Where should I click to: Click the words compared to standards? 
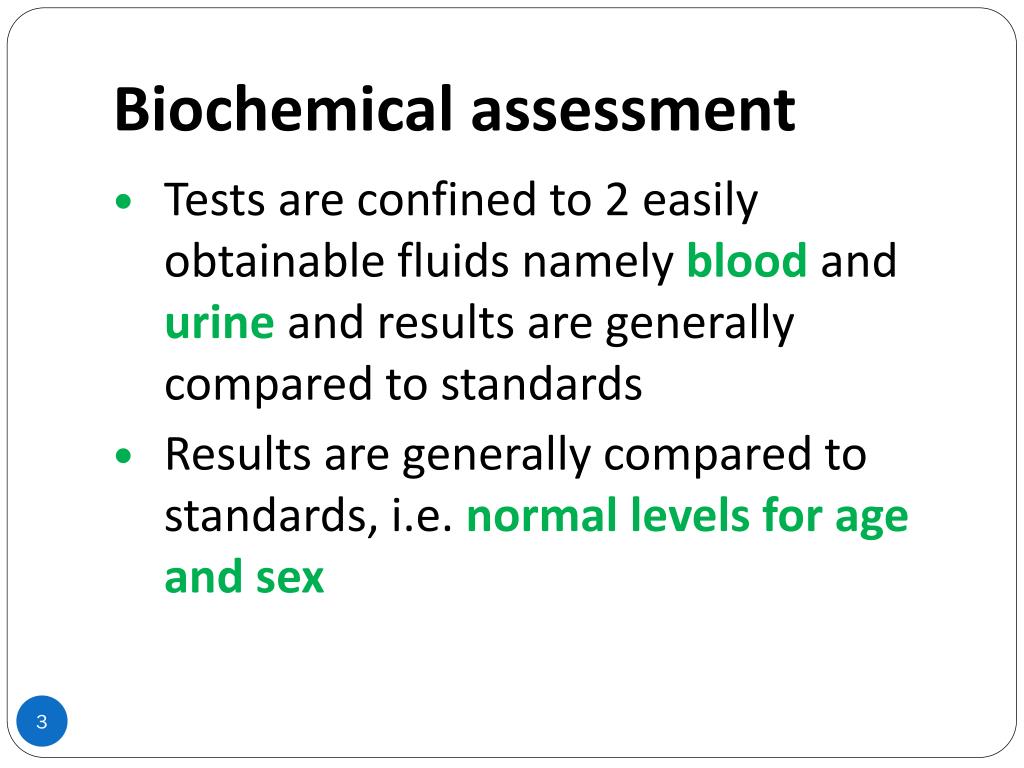click(404, 385)
